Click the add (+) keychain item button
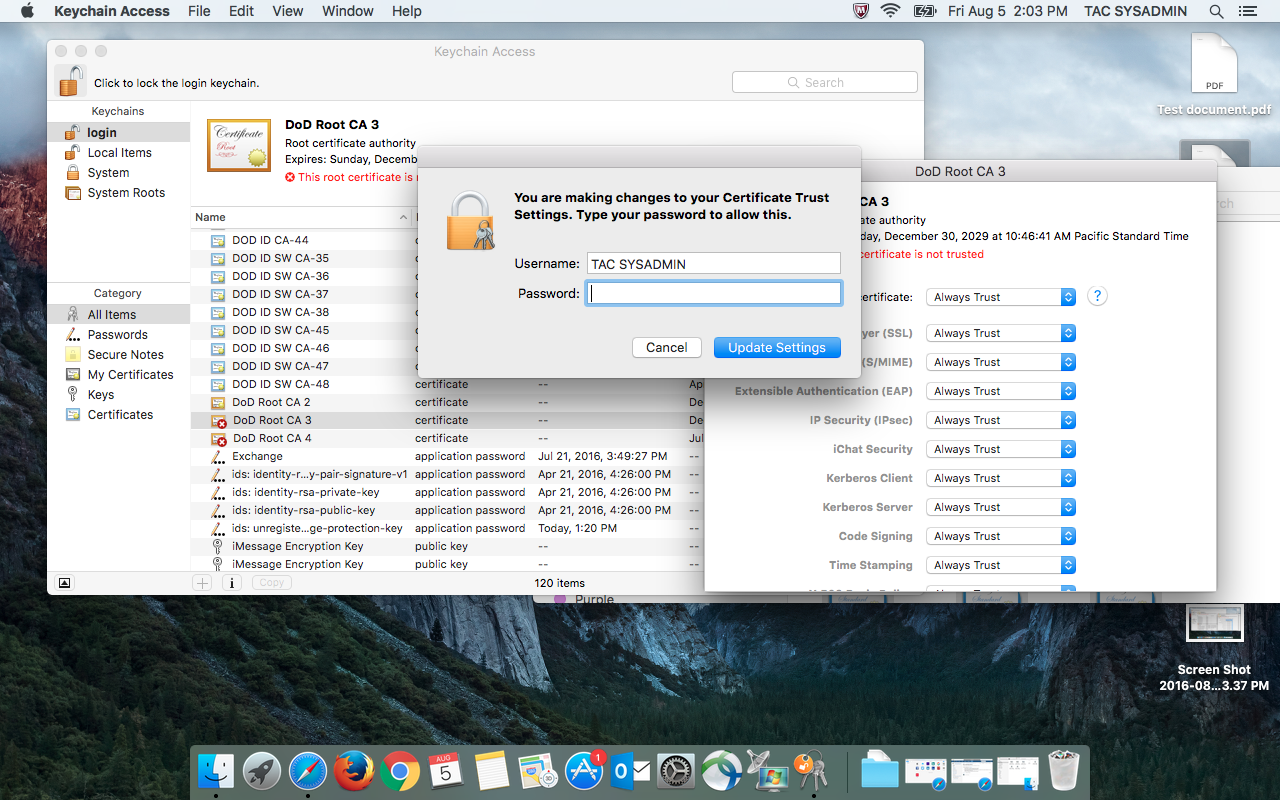Image resolution: width=1280 pixels, height=800 pixels. pyautogui.click(x=202, y=582)
